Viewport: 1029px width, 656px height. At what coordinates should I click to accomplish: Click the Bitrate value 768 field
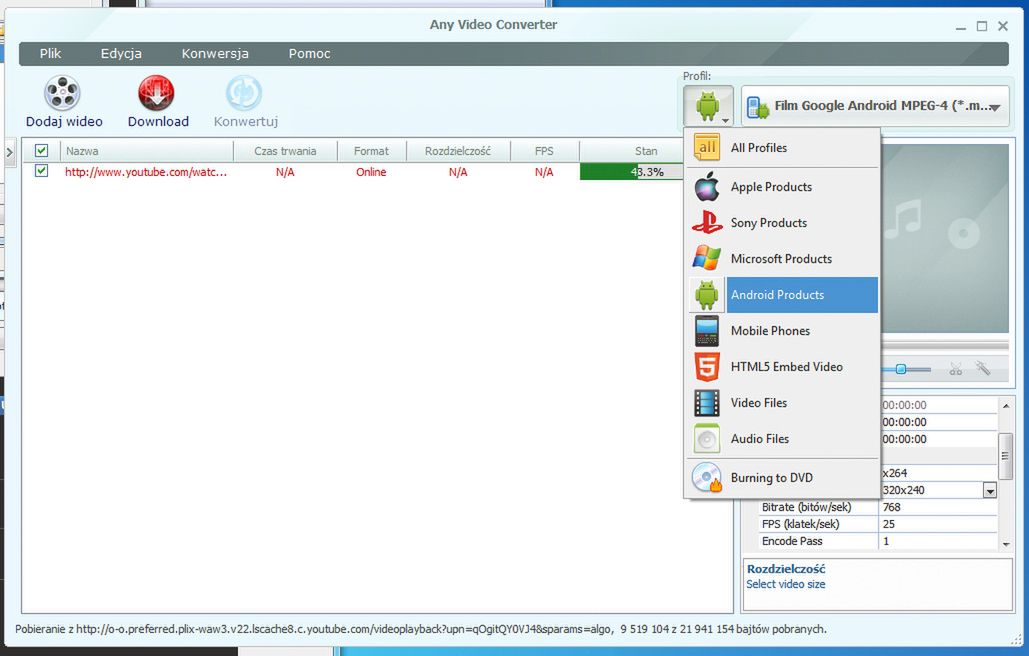(x=937, y=507)
